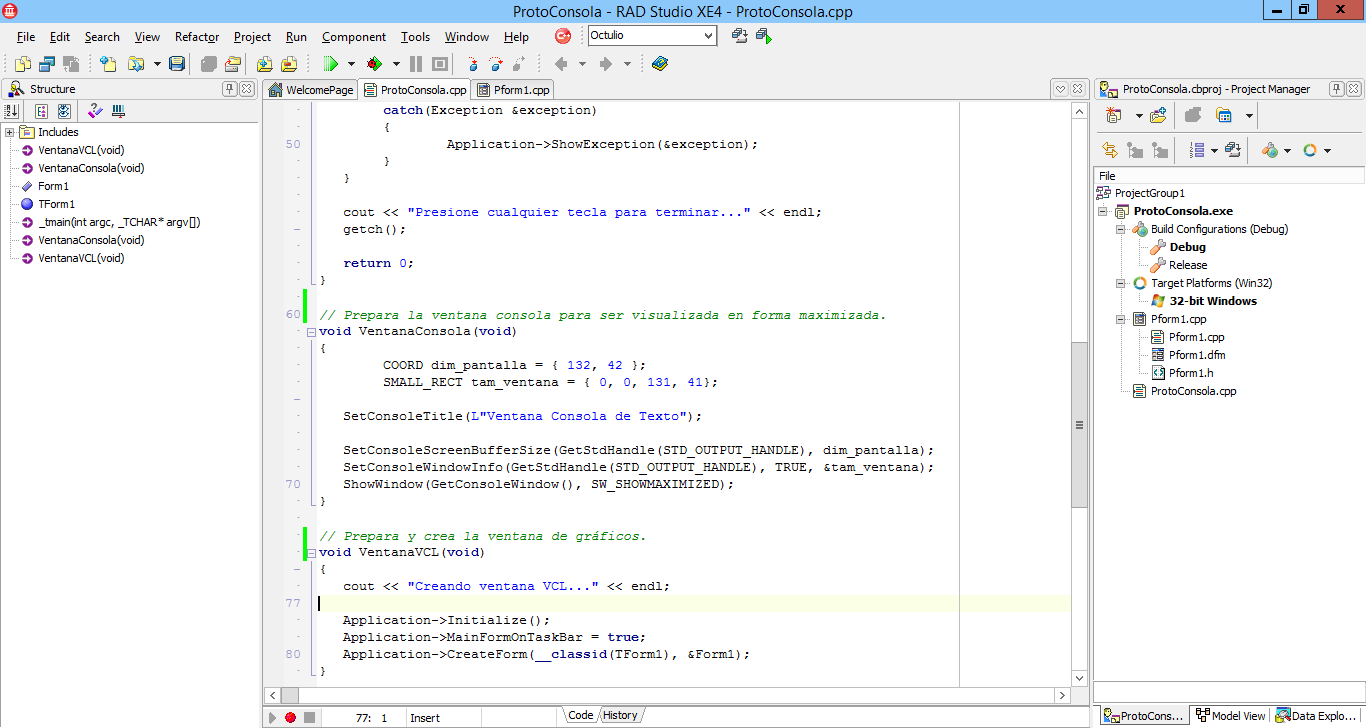
Task: Click the Remove File from Project icon
Action: [x=289, y=64]
